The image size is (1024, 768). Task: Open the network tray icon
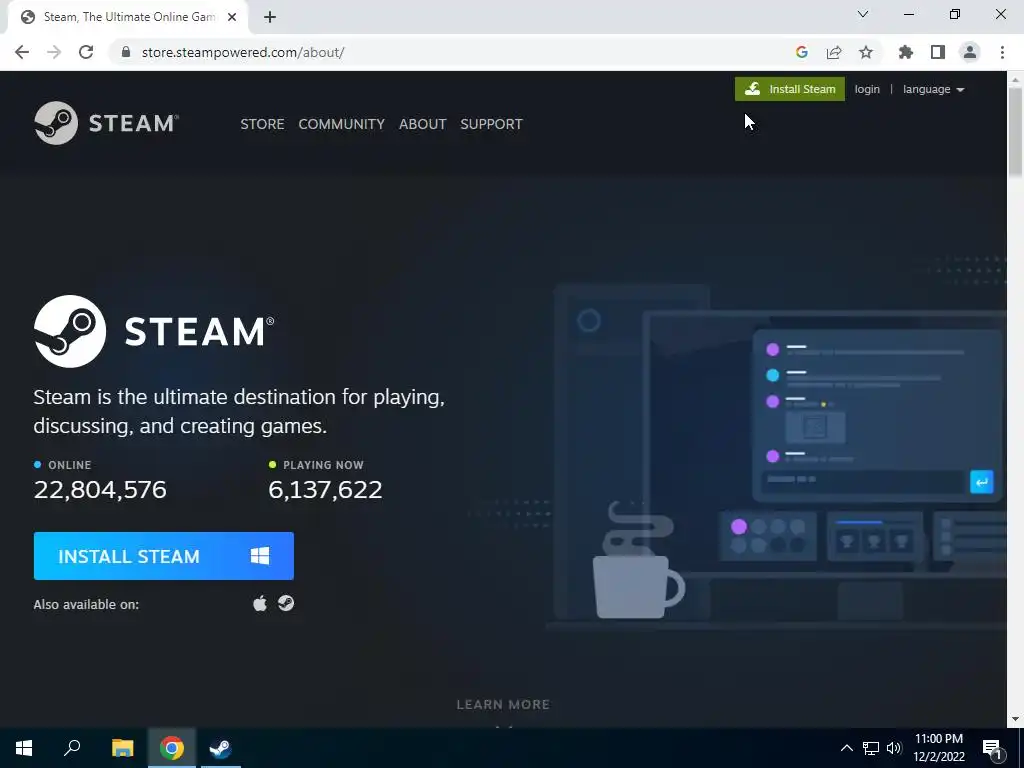(x=871, y=748)
